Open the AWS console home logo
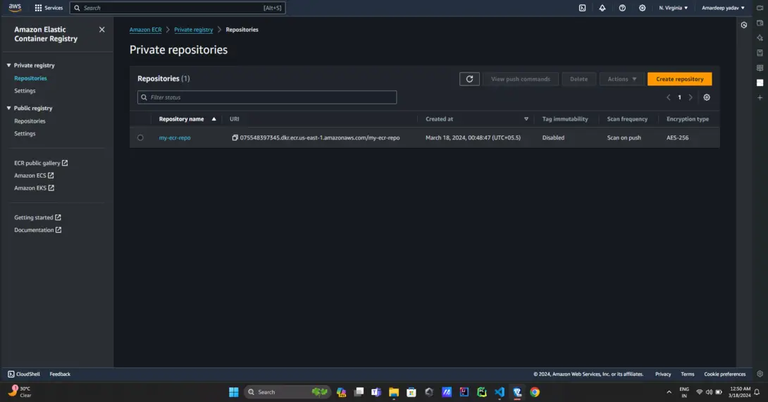This screenshot has height=402, width=768. point(15,7)
